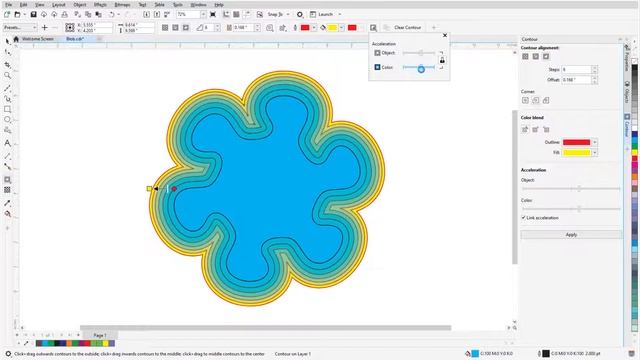The height and width of the screenshot is (360, 640).
Task: Select the Pick tool in toolbox
Action: [x=7, y=42]
